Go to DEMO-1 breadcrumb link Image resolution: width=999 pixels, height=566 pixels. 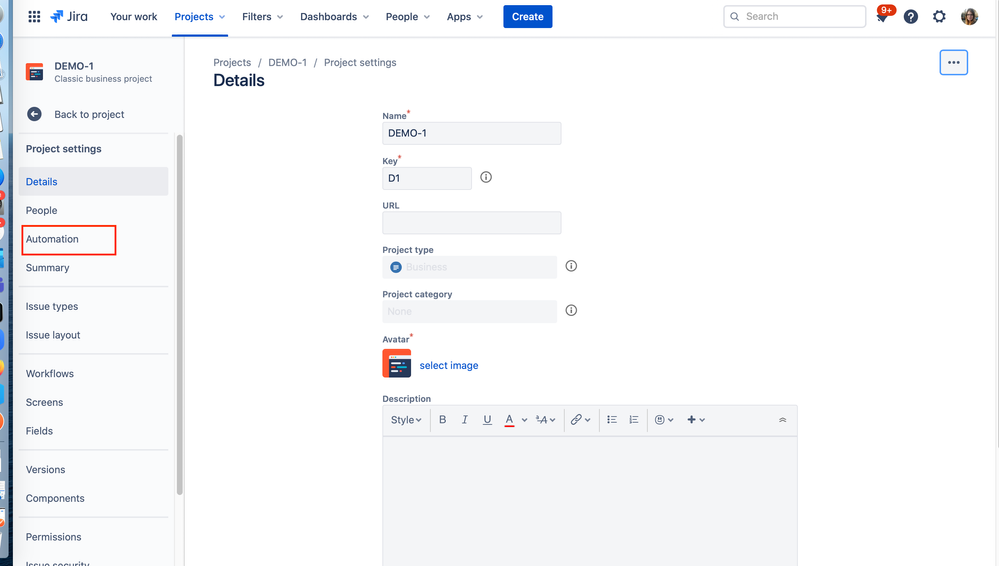[287, 62]
